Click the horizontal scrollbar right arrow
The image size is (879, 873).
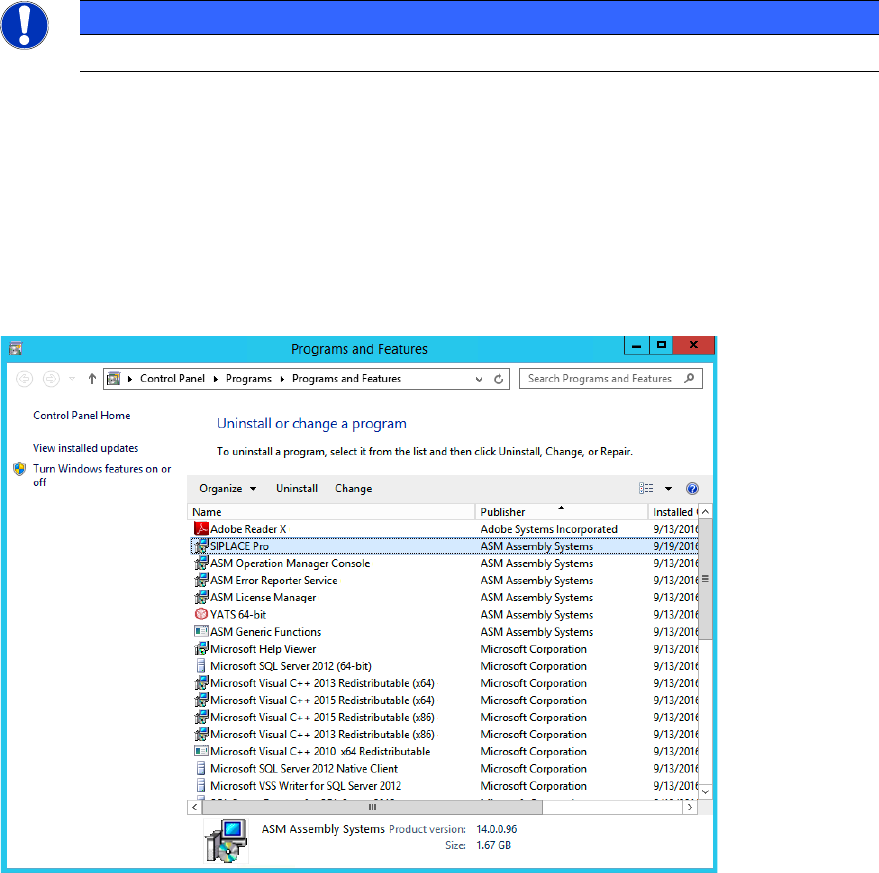tap(690, 807)
